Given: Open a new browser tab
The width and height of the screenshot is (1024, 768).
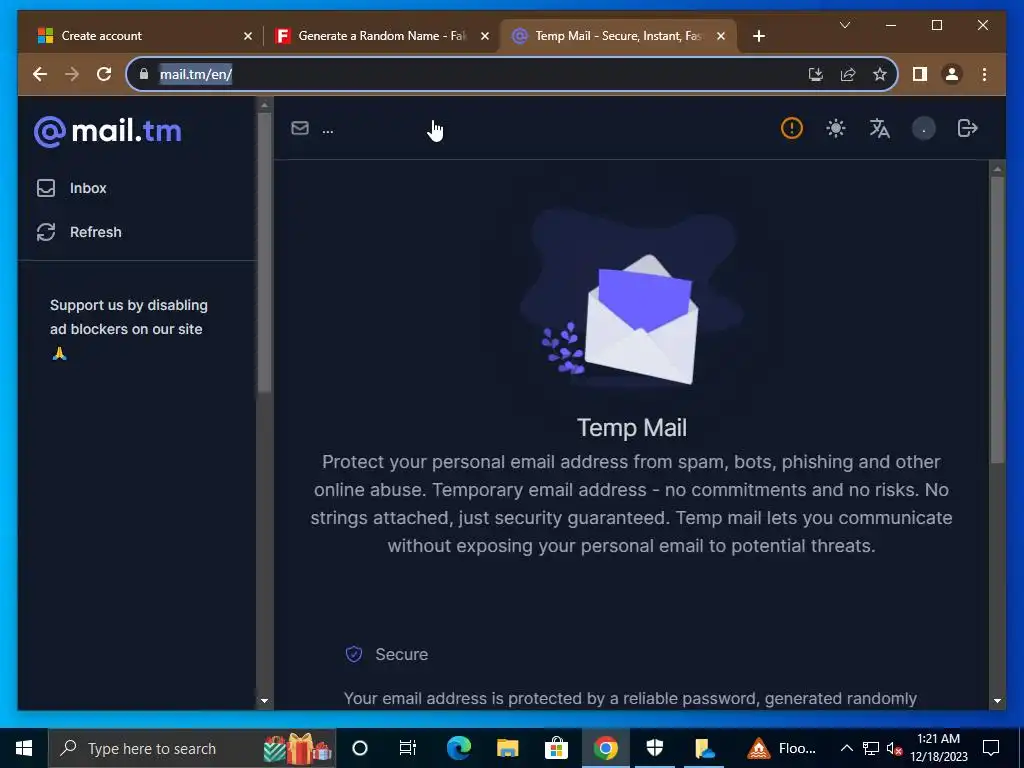Looking at the screenshot, I should [758, 36].
